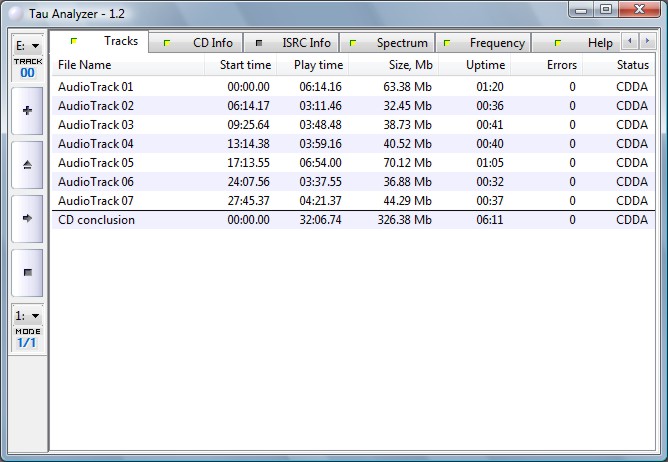Click the plus button in the sidebar
Image resolution: width=668 pixels, height=462 pixels.
[26, 110]
